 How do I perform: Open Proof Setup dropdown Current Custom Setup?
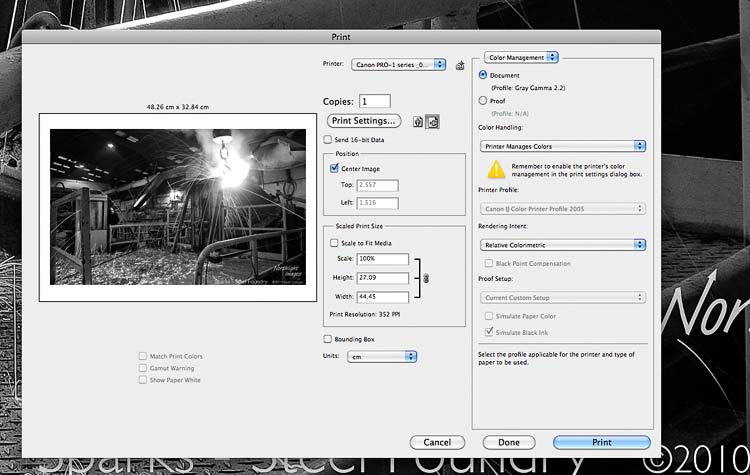[x=562, y=298]
